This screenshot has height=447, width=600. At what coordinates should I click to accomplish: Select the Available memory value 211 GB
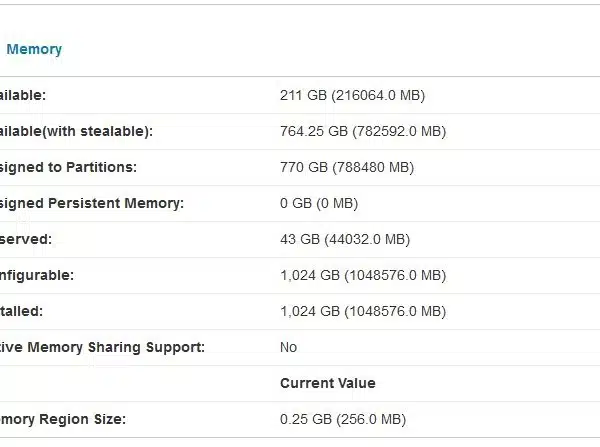pyautogui.click(x=352, y=95)
